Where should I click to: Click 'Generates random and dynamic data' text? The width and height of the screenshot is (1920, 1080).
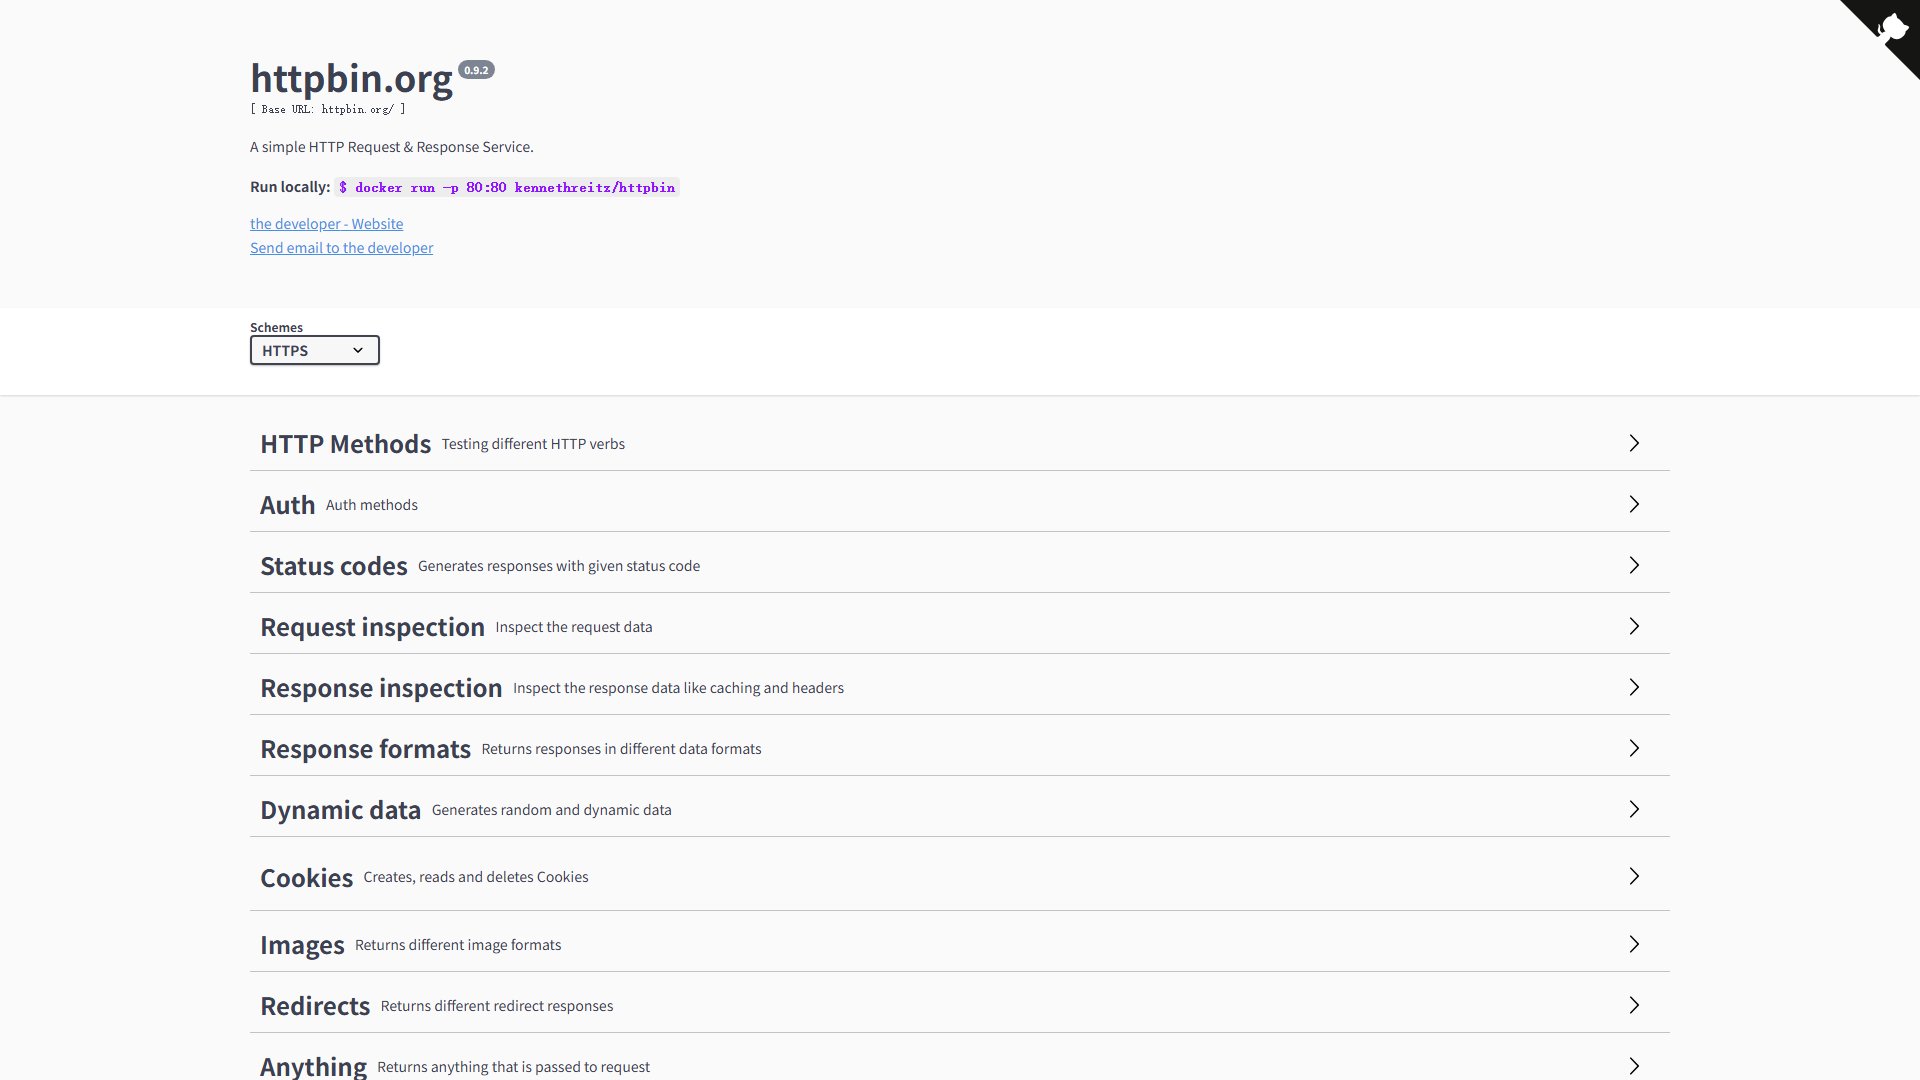(552, 810)
